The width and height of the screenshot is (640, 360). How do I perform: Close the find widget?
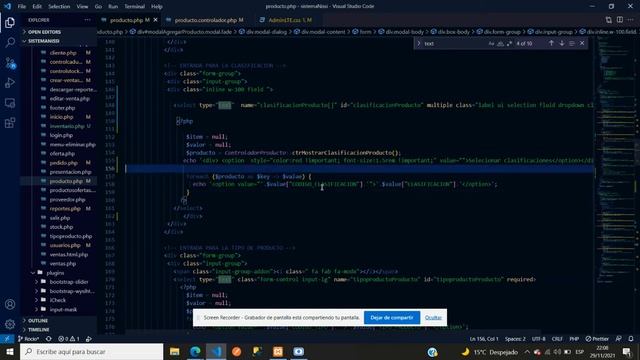coord(582,43)
